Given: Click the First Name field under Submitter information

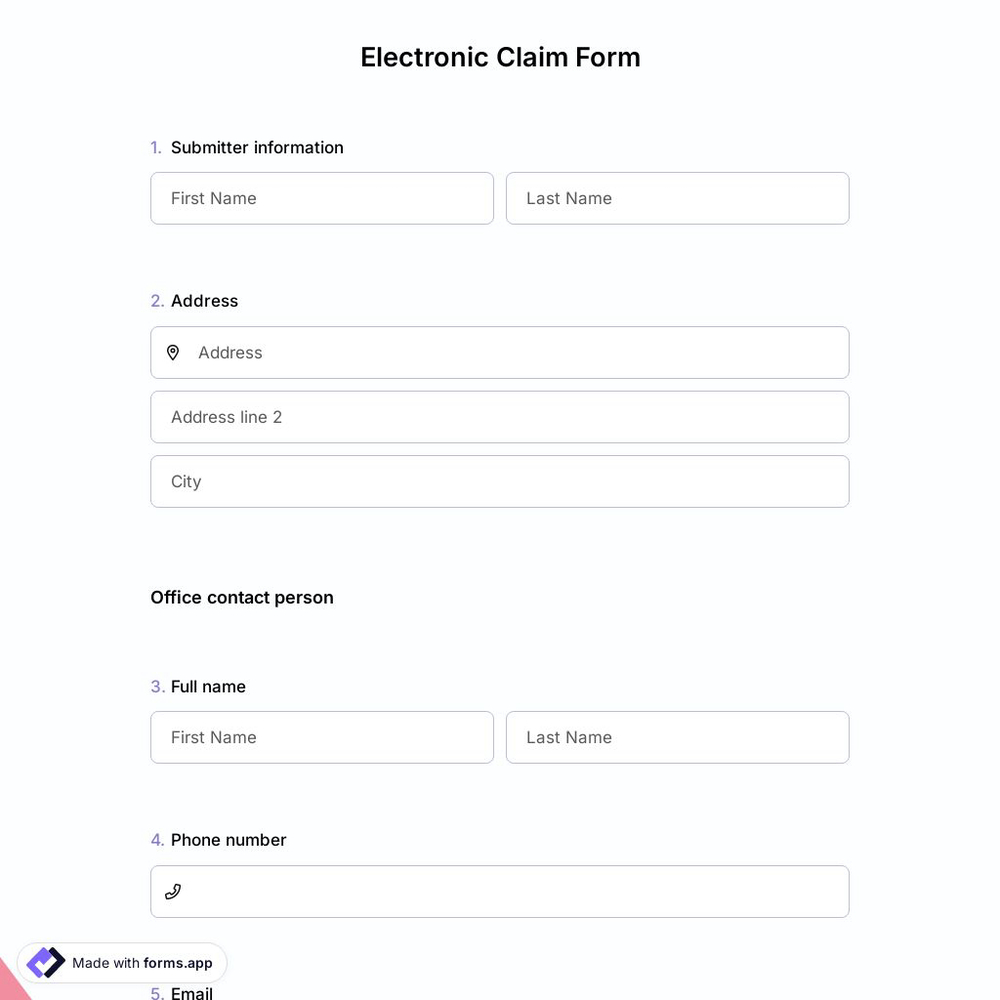Looking at the screenshot, I should [322, 198].
